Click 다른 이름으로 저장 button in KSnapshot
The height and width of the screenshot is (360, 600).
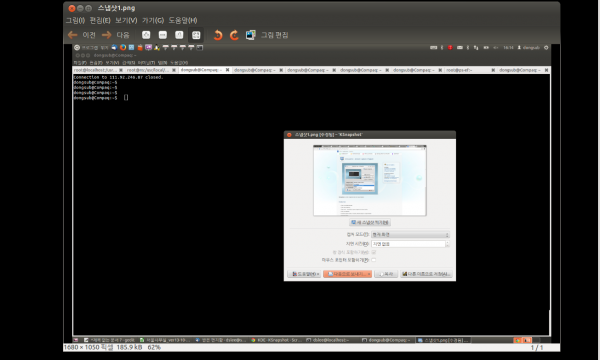click(x=426, y=274)
